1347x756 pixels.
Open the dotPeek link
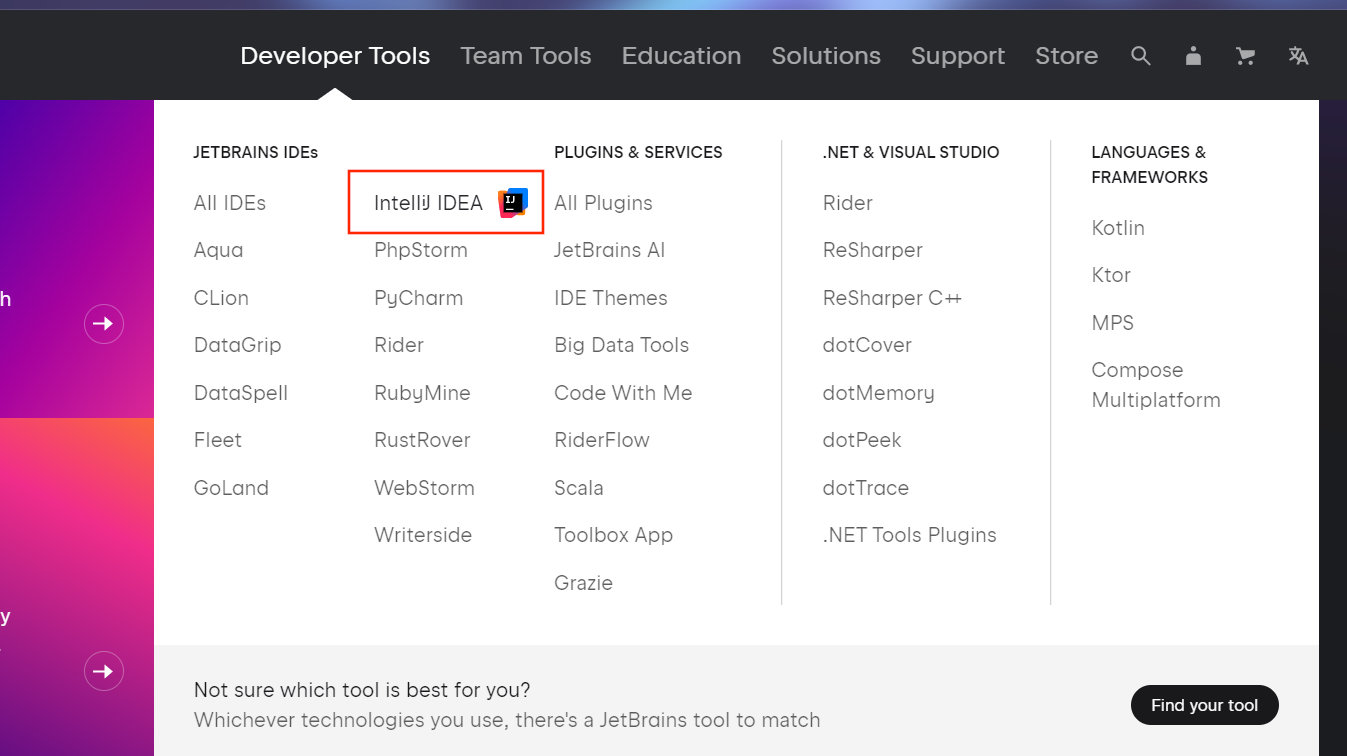coord(862,440)
